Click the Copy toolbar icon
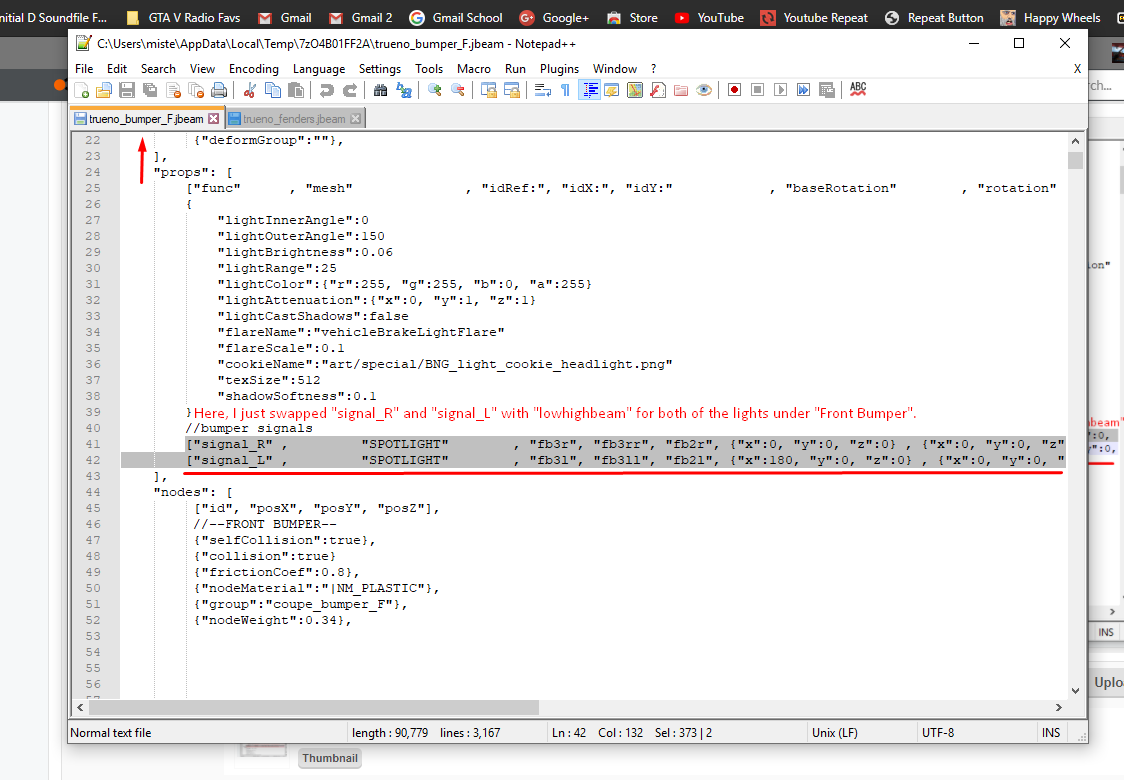This screenshot has width=1124, height=780. coord(272,90)
